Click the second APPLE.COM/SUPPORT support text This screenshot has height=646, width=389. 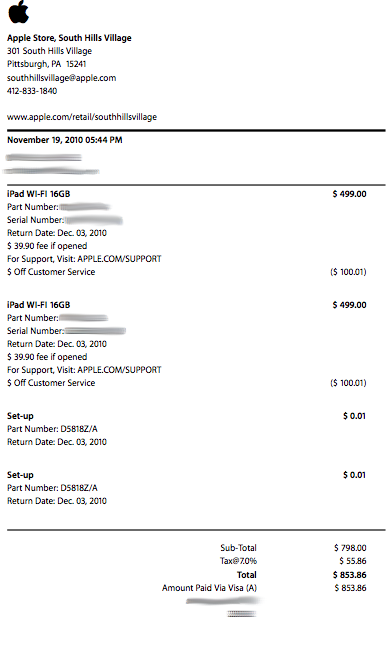tap(120, 370)
